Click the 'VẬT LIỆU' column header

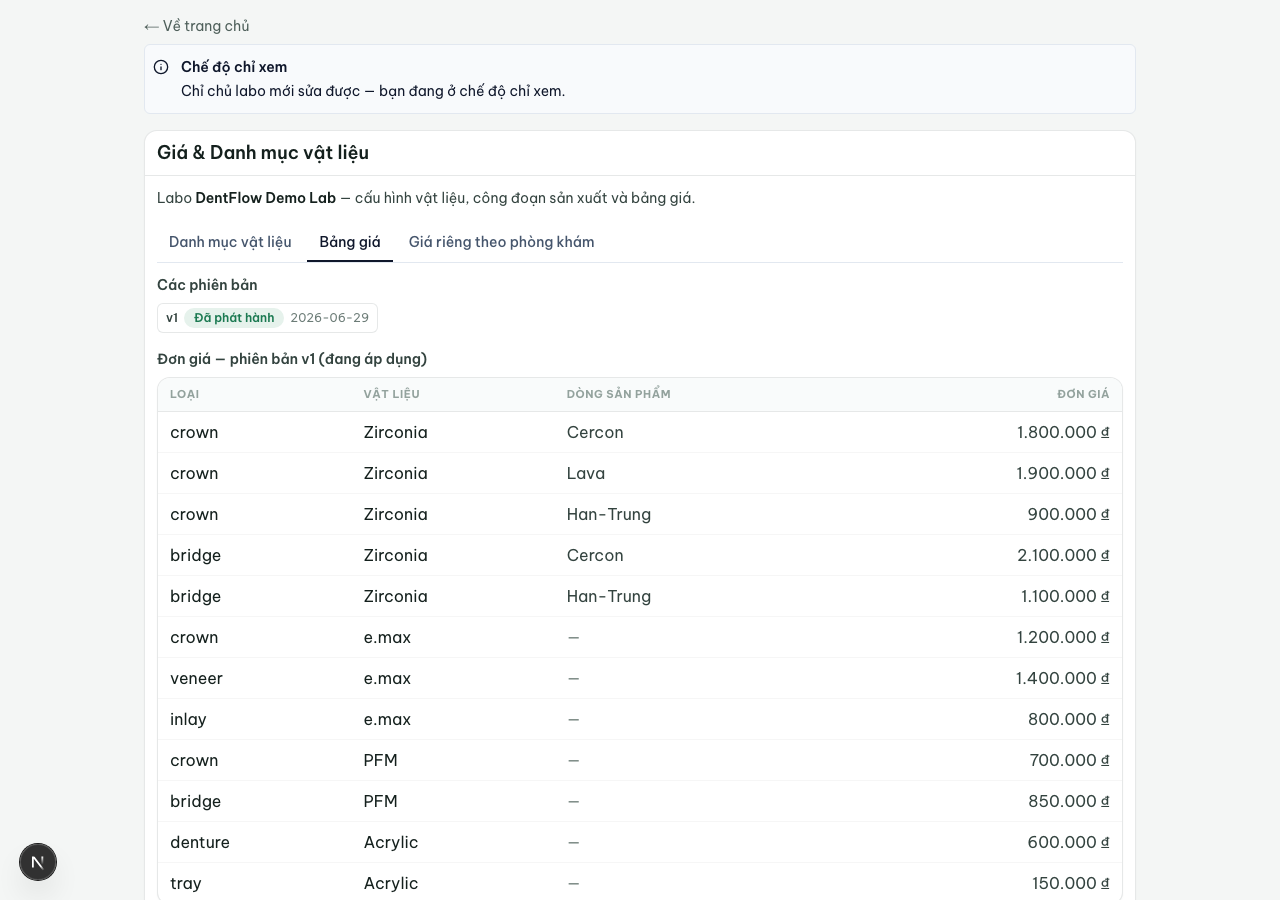(x=391, y=394)
